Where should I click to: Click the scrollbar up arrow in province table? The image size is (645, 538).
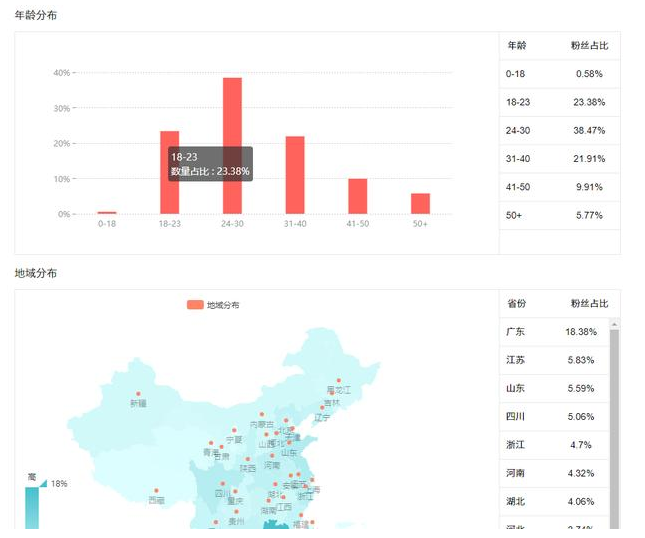pos(614,324)
